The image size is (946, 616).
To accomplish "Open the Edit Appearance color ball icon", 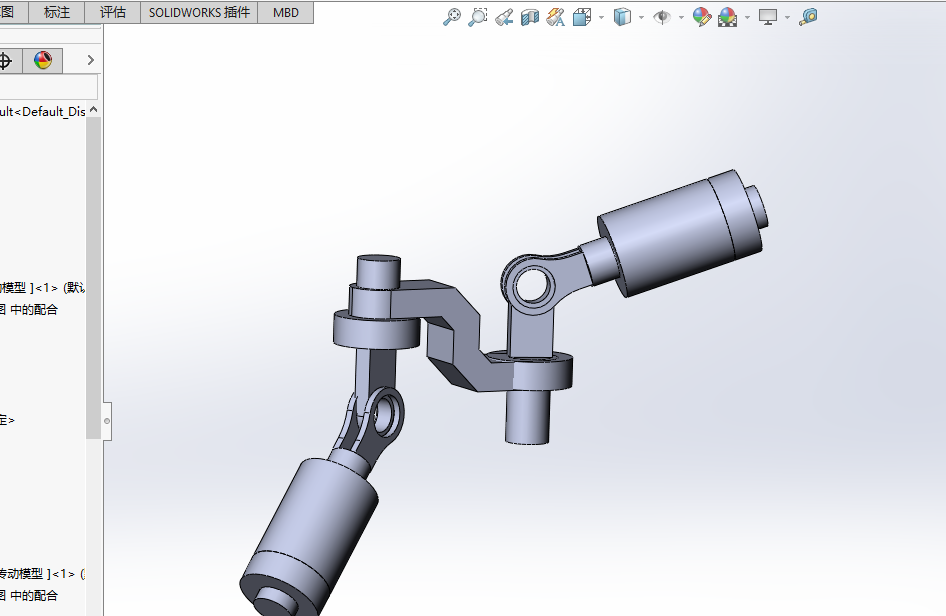I will (x=702, y=17).
